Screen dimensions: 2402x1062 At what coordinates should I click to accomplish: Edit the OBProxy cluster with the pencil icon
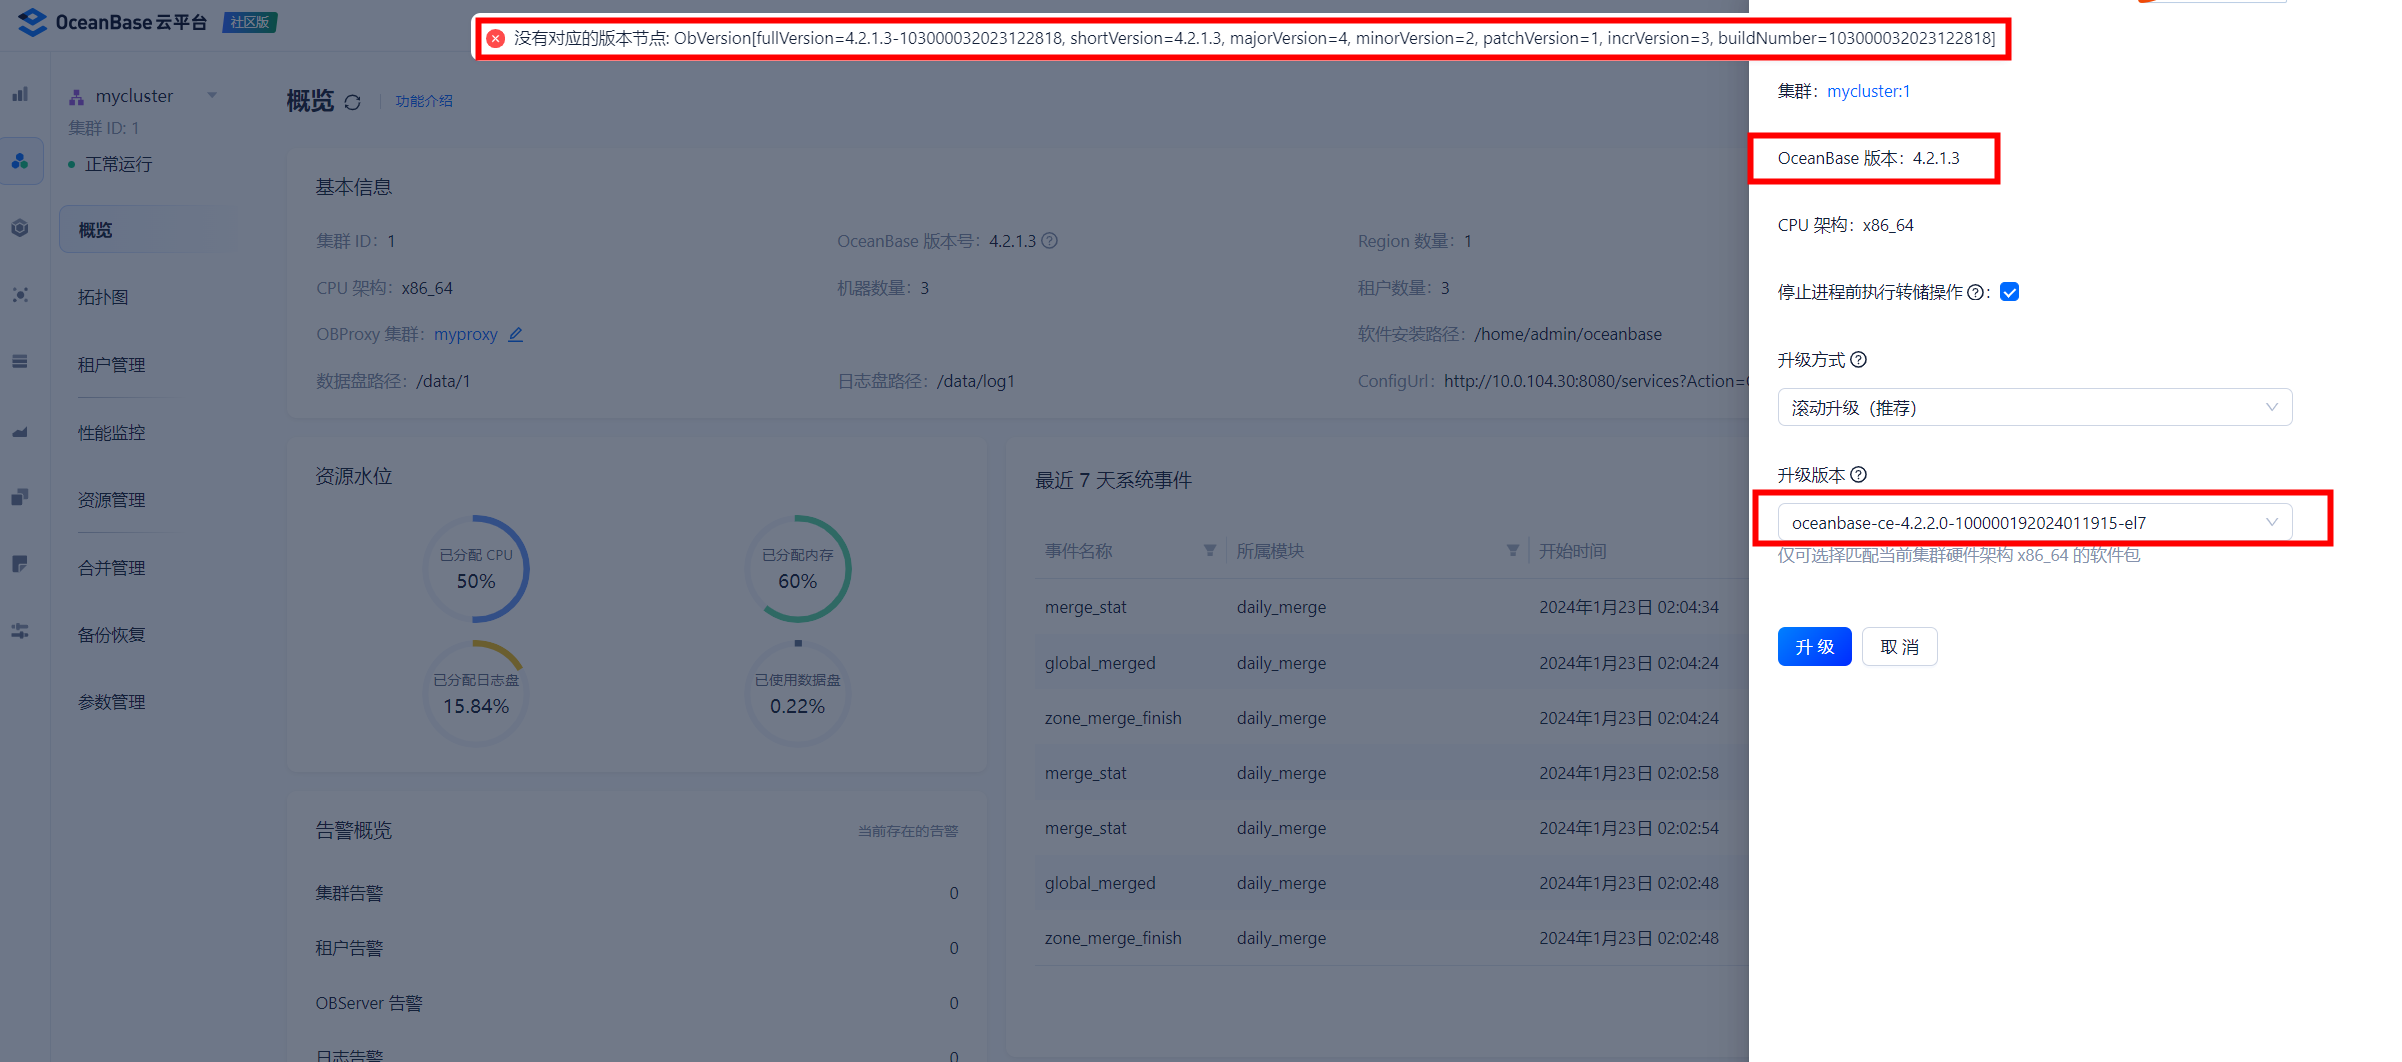click(516, 334)
